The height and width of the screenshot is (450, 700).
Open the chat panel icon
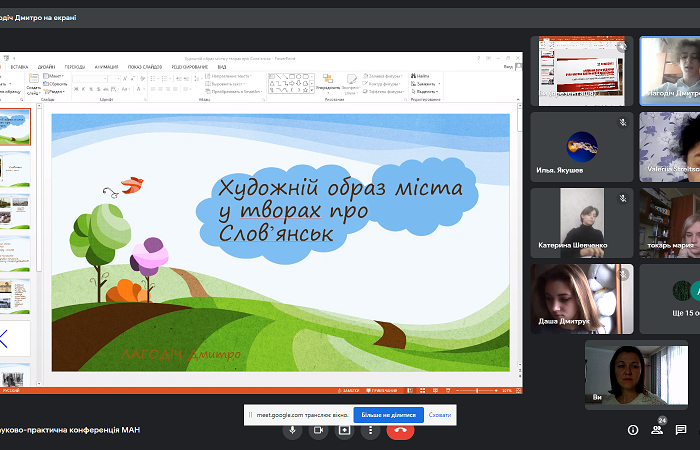(x=682, y=430)
